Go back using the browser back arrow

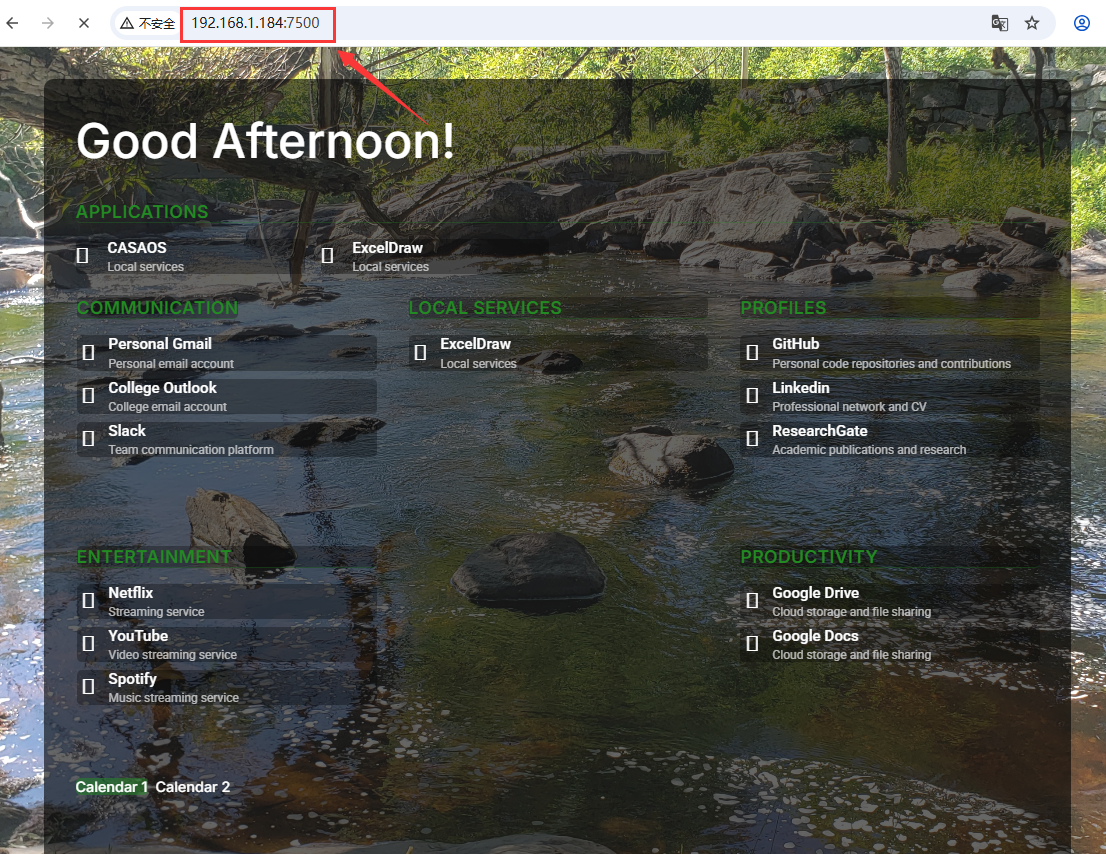(x=13, y=23)
